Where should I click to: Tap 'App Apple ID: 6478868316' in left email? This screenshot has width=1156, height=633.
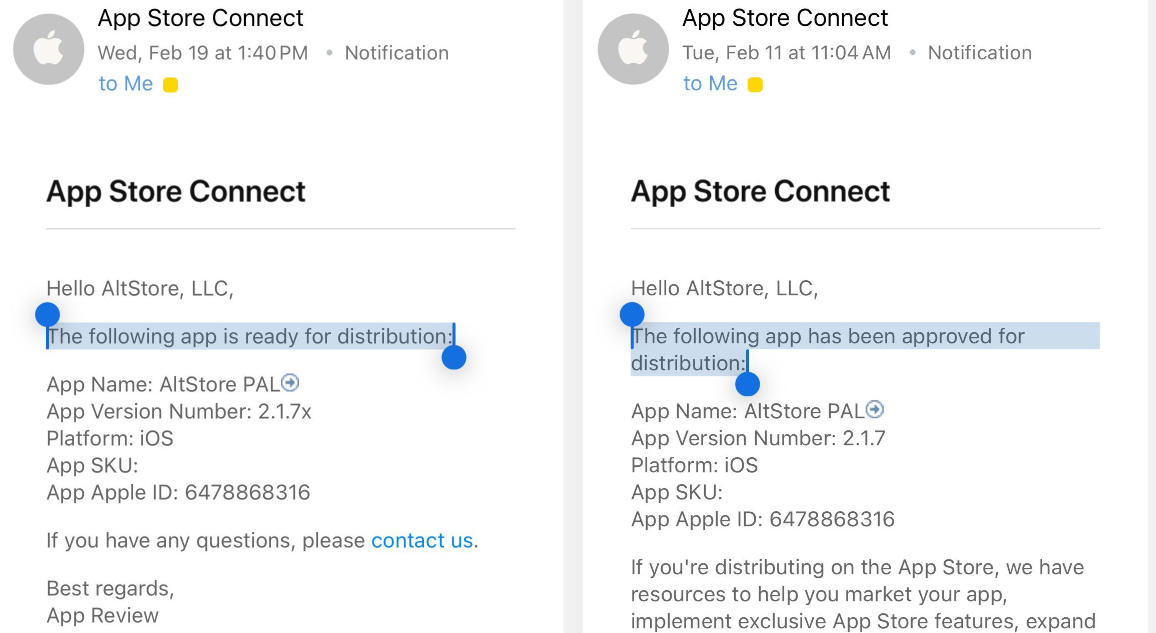178,492
